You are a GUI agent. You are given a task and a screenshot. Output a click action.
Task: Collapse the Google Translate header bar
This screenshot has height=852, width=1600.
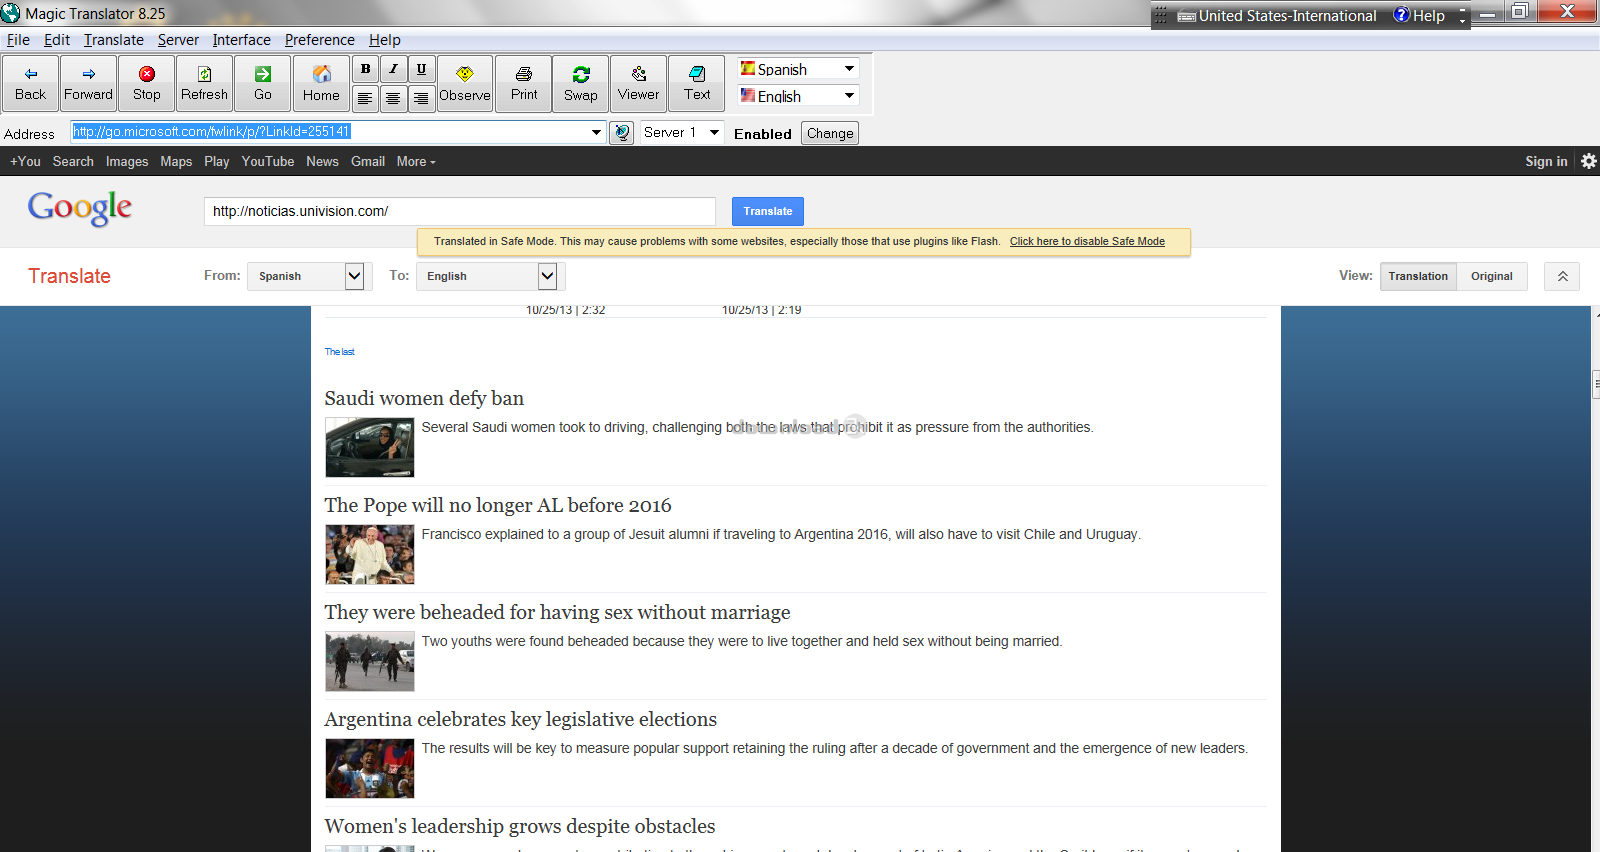coord(1562,276)
